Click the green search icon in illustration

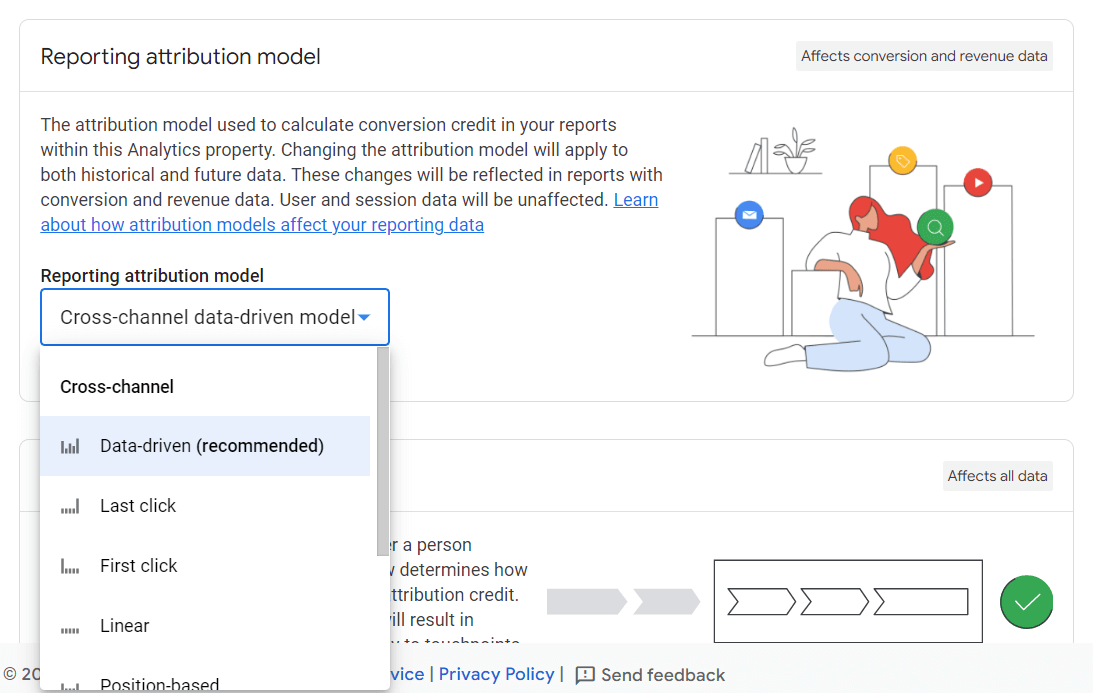click(x=935, y=227)
